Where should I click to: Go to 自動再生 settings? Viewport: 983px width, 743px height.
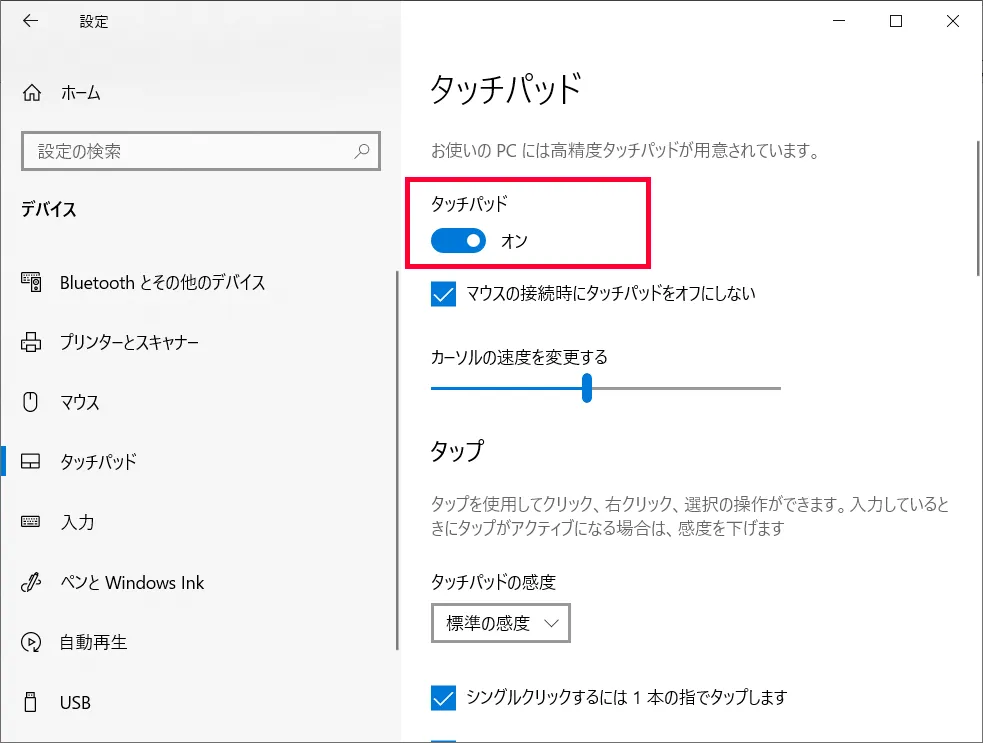click(x=93, y=643)
